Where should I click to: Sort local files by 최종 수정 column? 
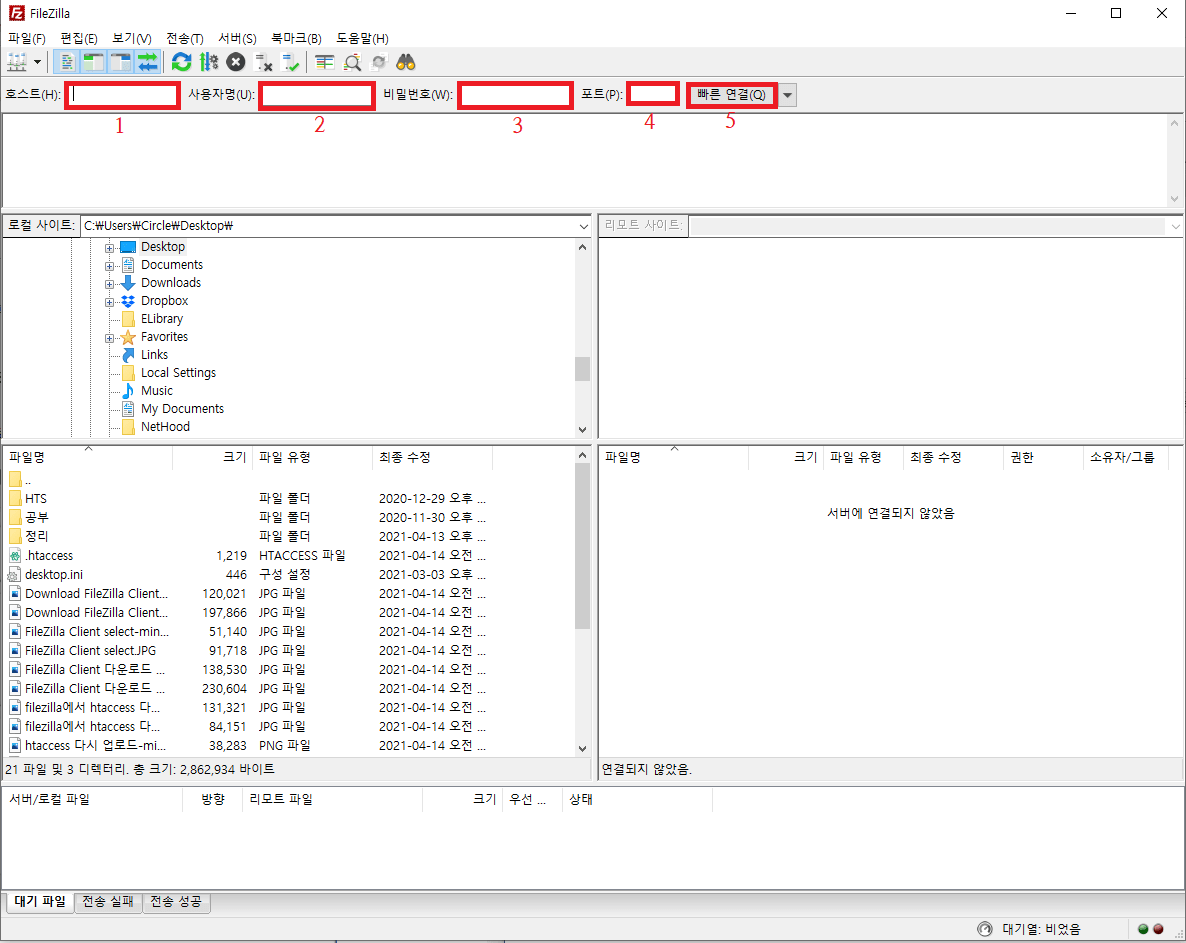click(x=432, y=458)
